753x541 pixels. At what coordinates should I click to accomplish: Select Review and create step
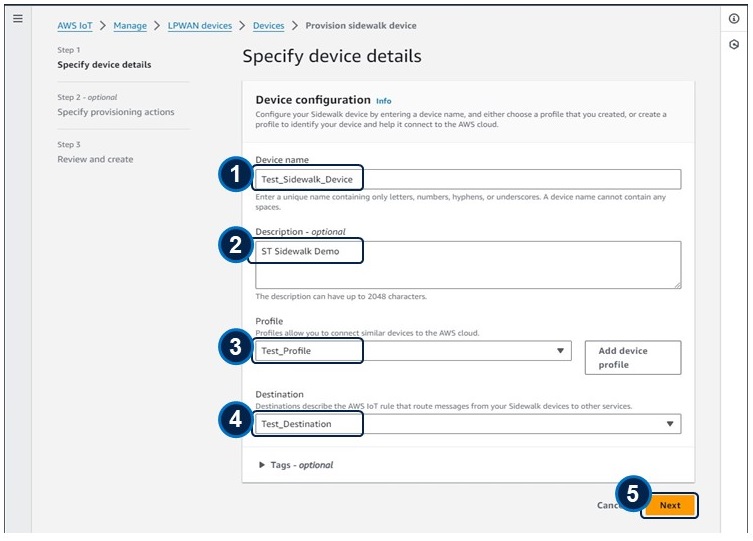pos(95,159)
